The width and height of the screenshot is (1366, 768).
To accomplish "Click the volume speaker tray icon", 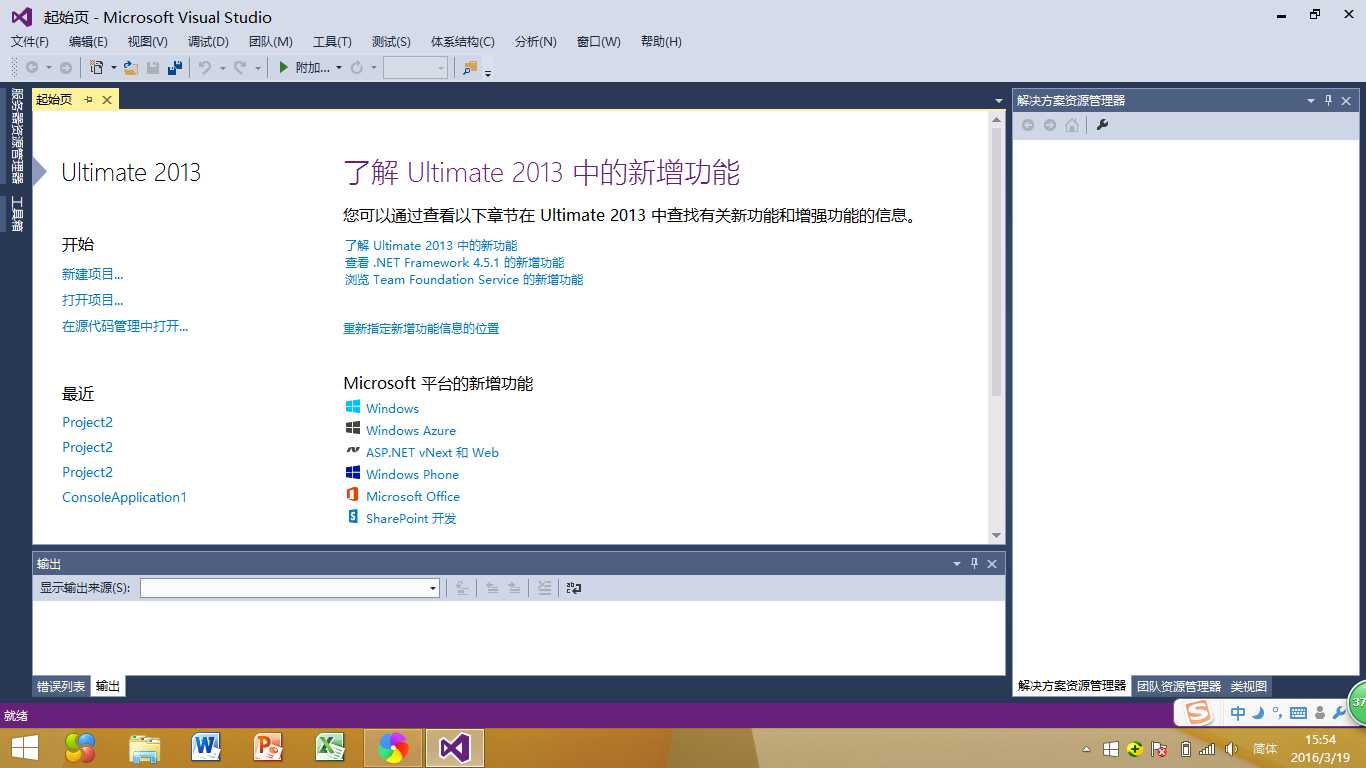I will tap(1232, 749).
